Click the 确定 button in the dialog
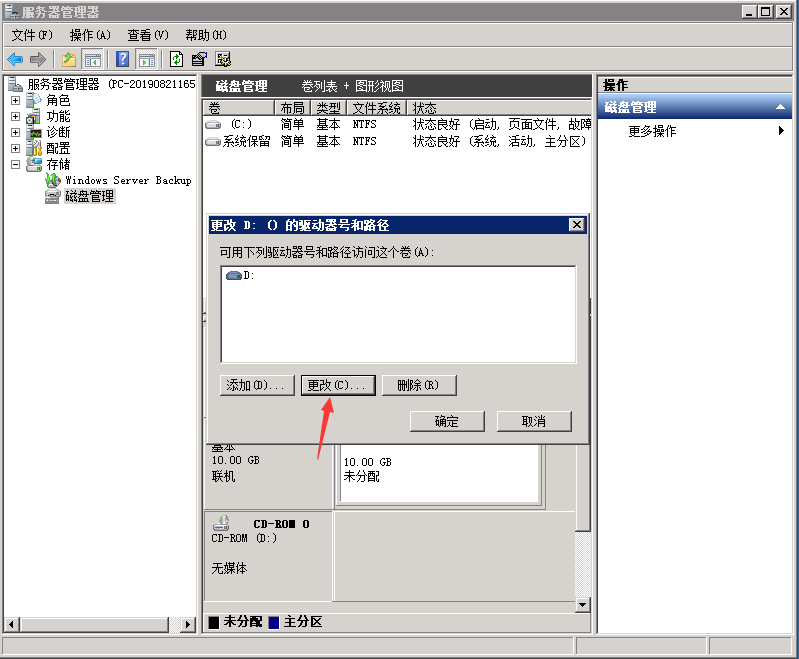Image resolution: width=799 pixels, height=659 pixels. pyautogui.click(x=447, y=421)
